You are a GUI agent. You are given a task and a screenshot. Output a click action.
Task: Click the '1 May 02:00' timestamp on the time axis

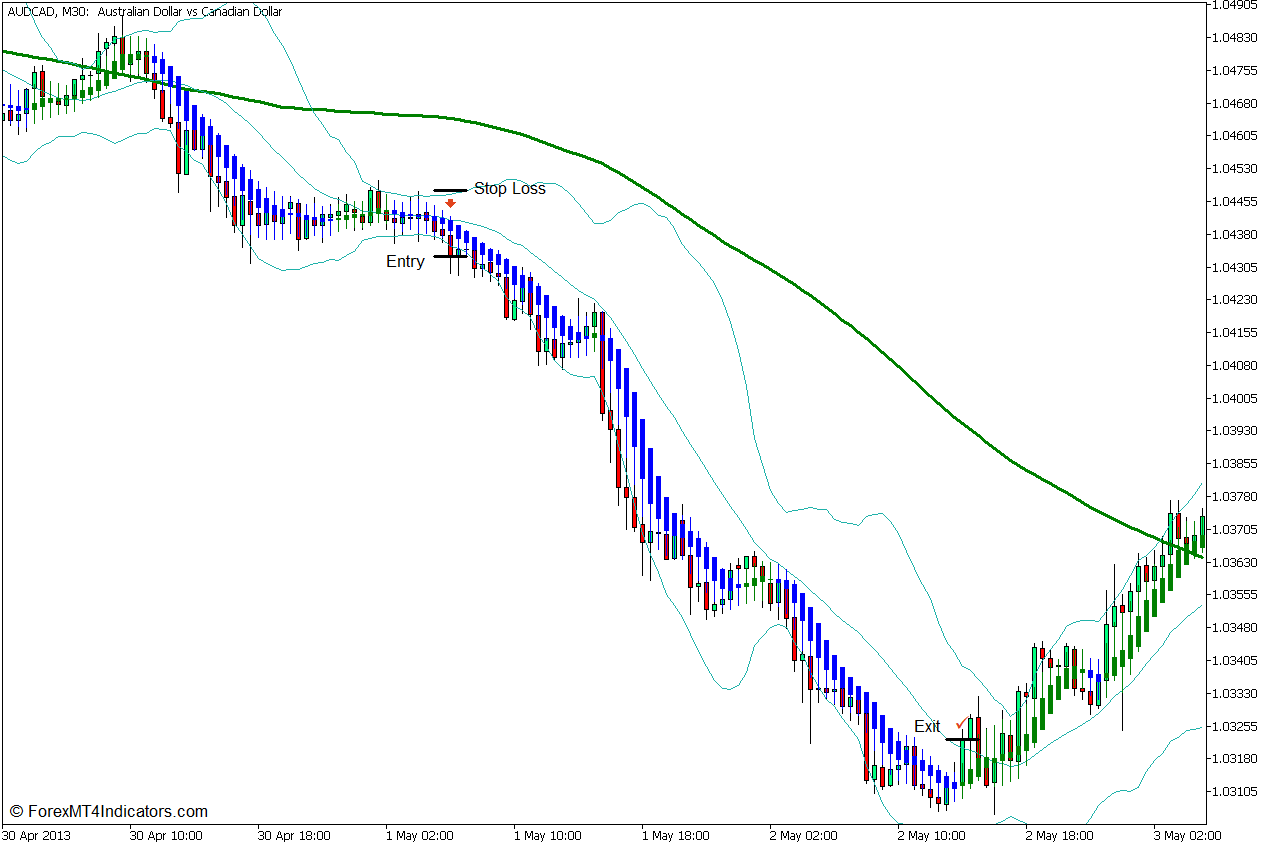click(420, 835)
